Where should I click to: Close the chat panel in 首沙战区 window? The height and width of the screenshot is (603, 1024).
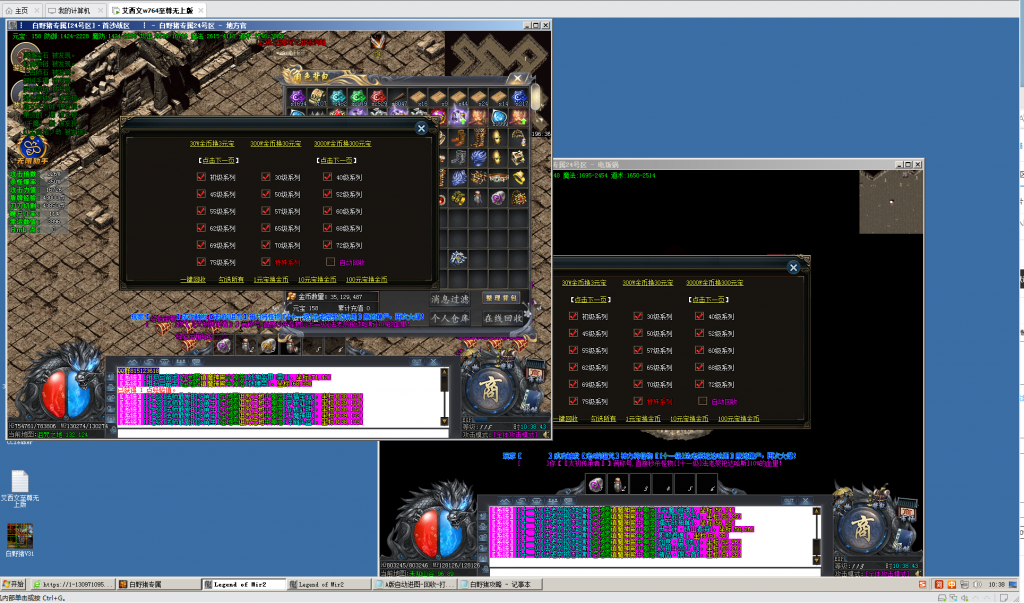[433, 361]
